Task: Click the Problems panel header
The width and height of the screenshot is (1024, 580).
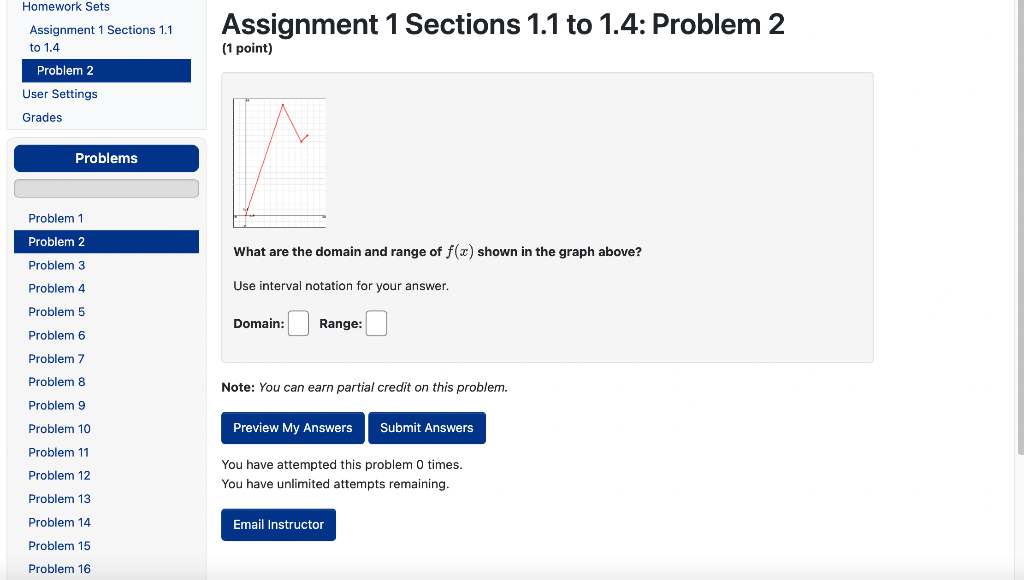Action: [x=106, y=158]
